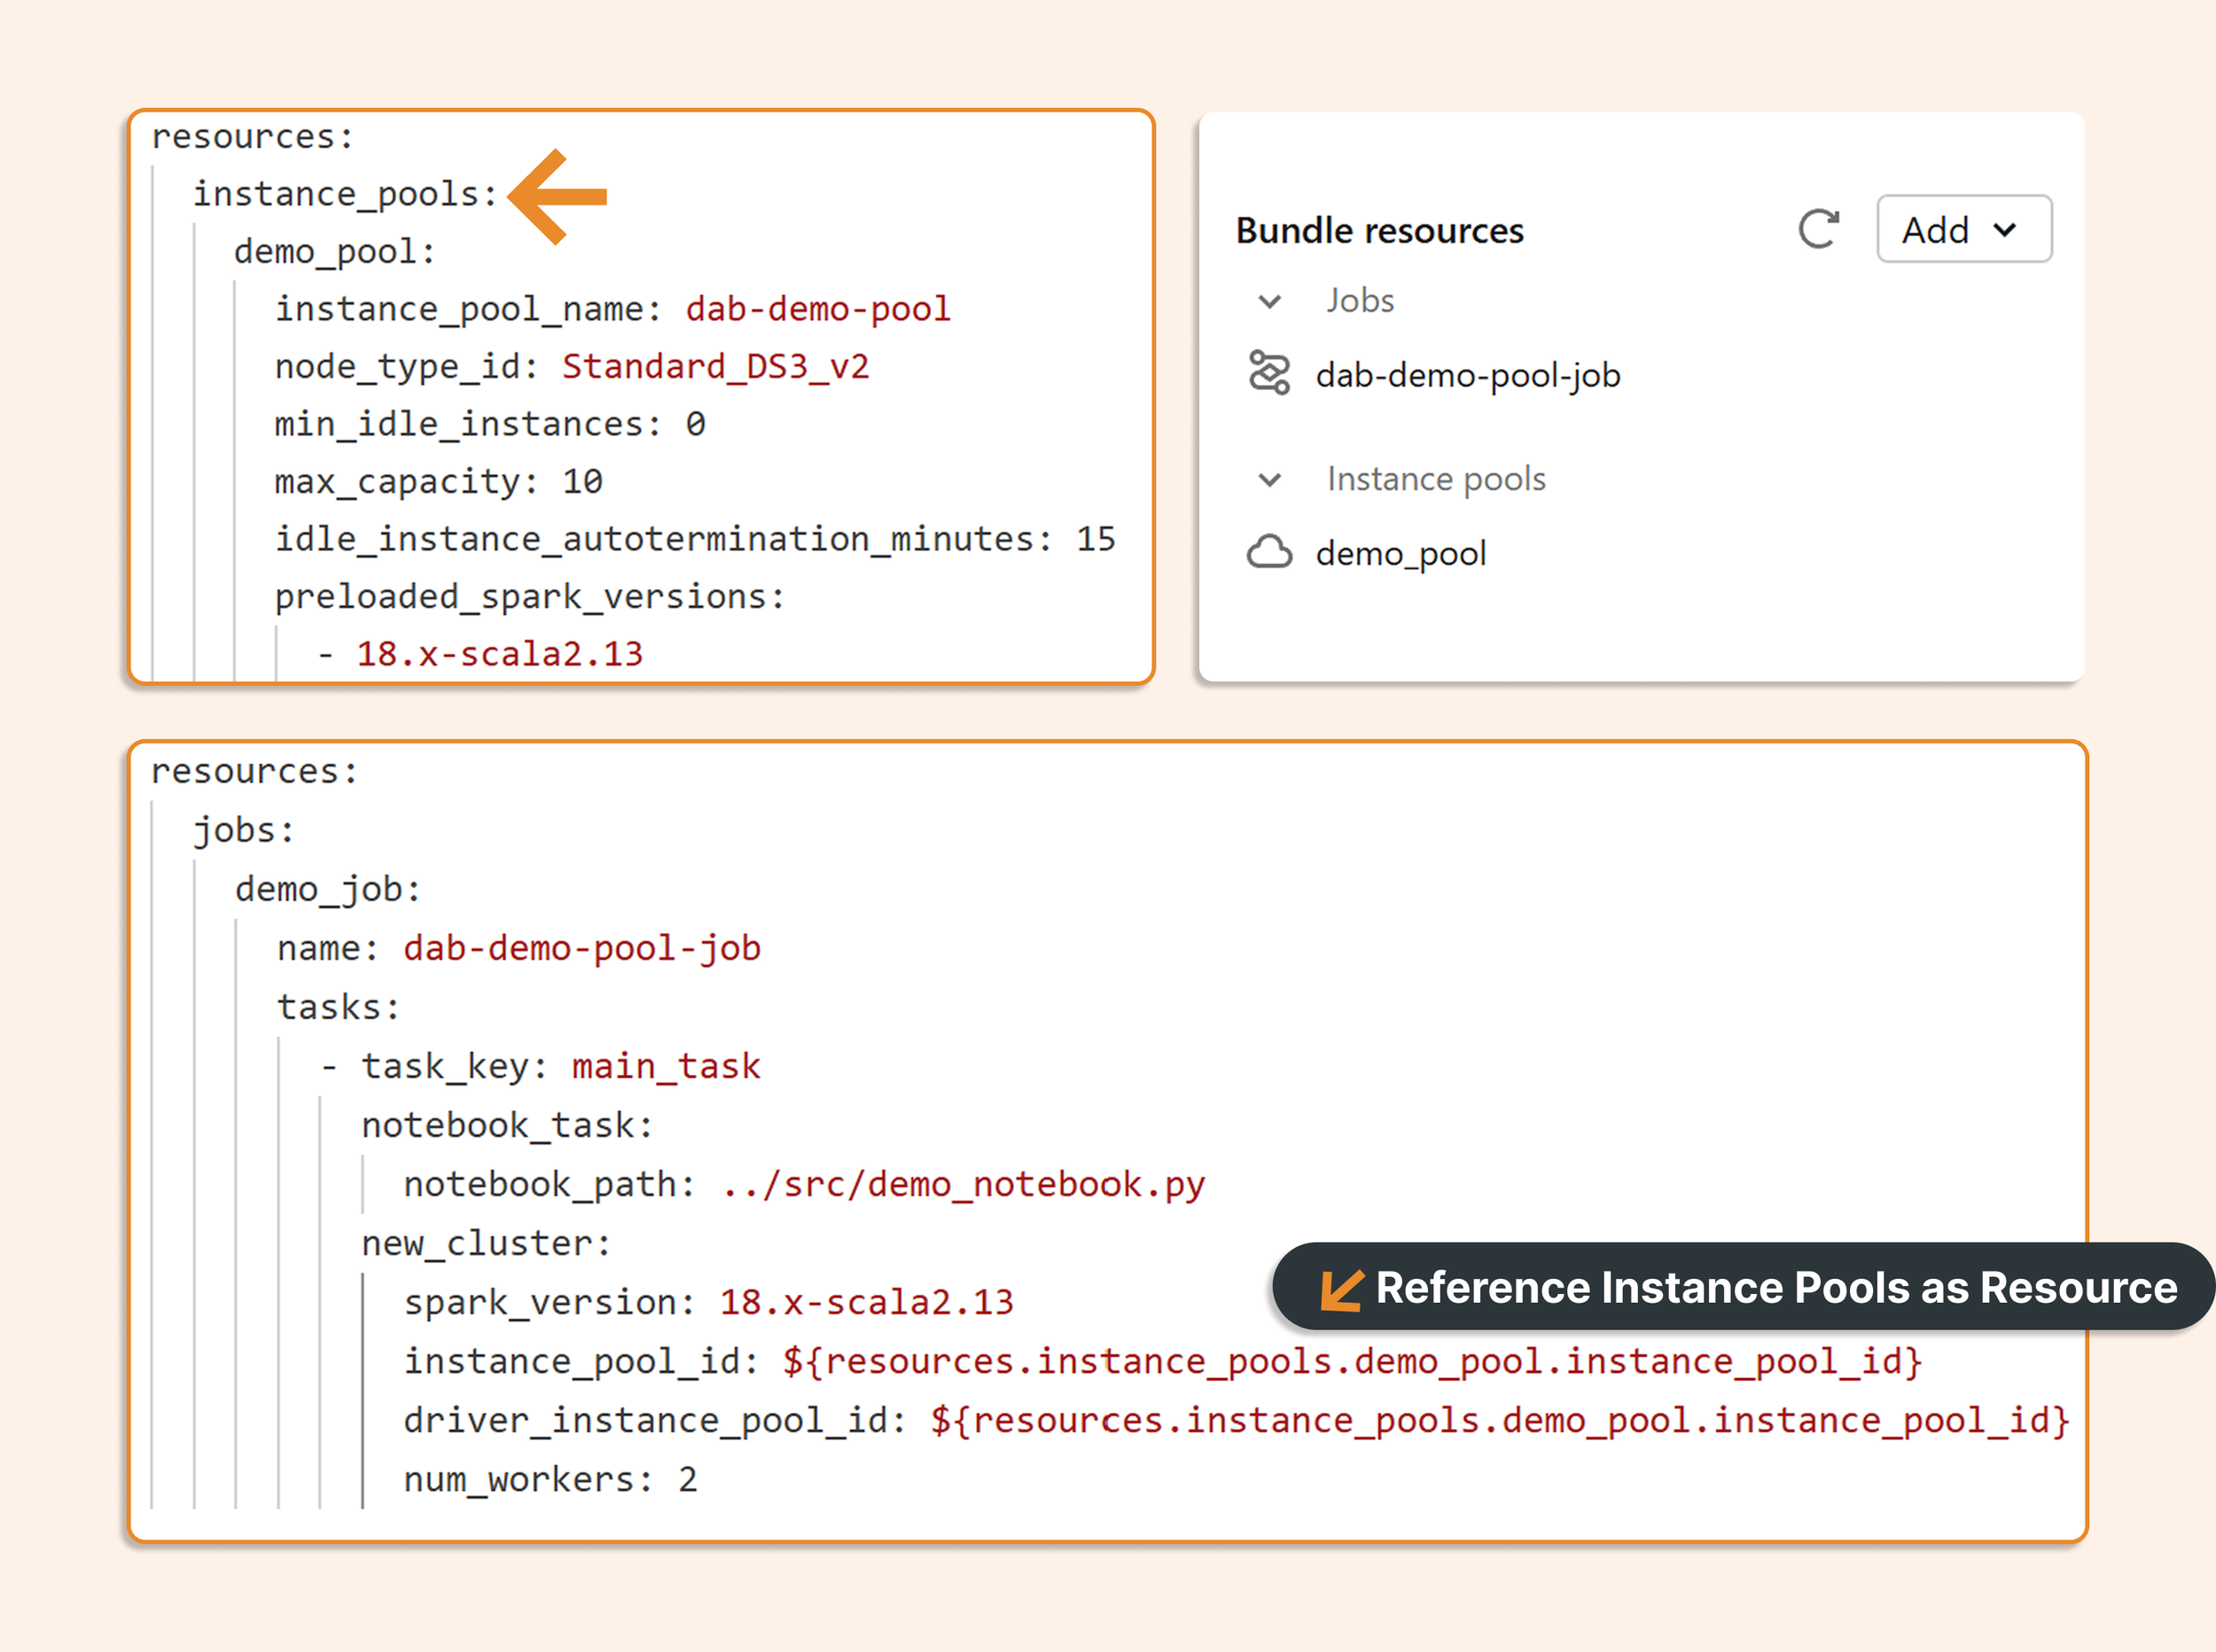Select the demo_pool instance pool entry
The height and width of the screenshot is (1652, 2216).
(1400, 554)
